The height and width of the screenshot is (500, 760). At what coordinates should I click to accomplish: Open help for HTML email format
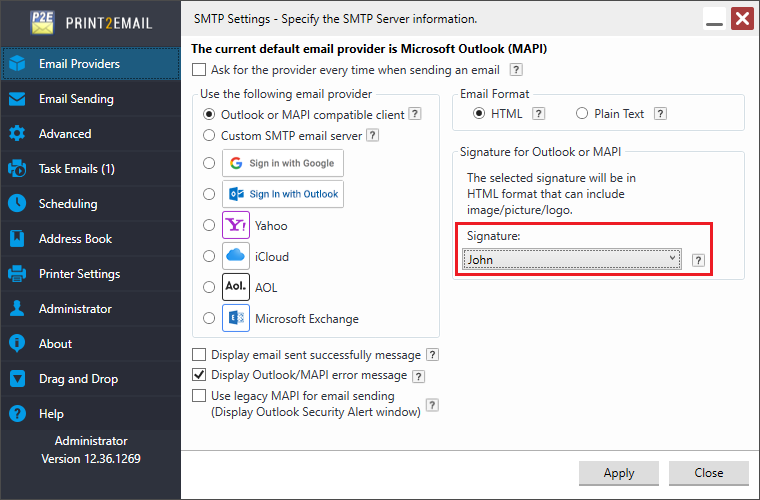pyautogui.click(x=538, y=114)
